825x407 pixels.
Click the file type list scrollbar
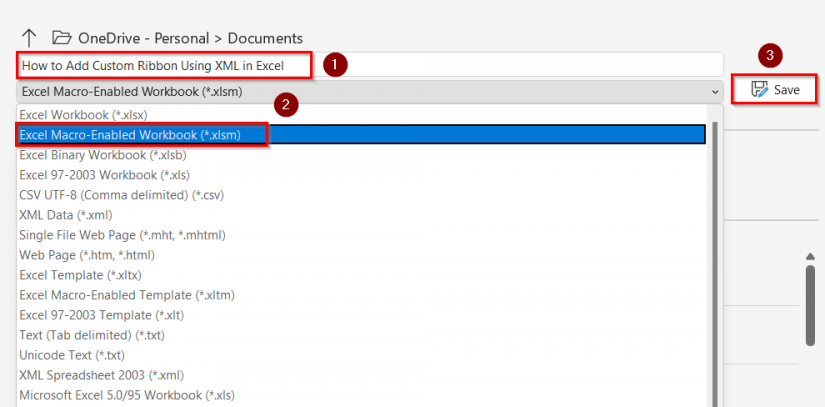point(715,263)
